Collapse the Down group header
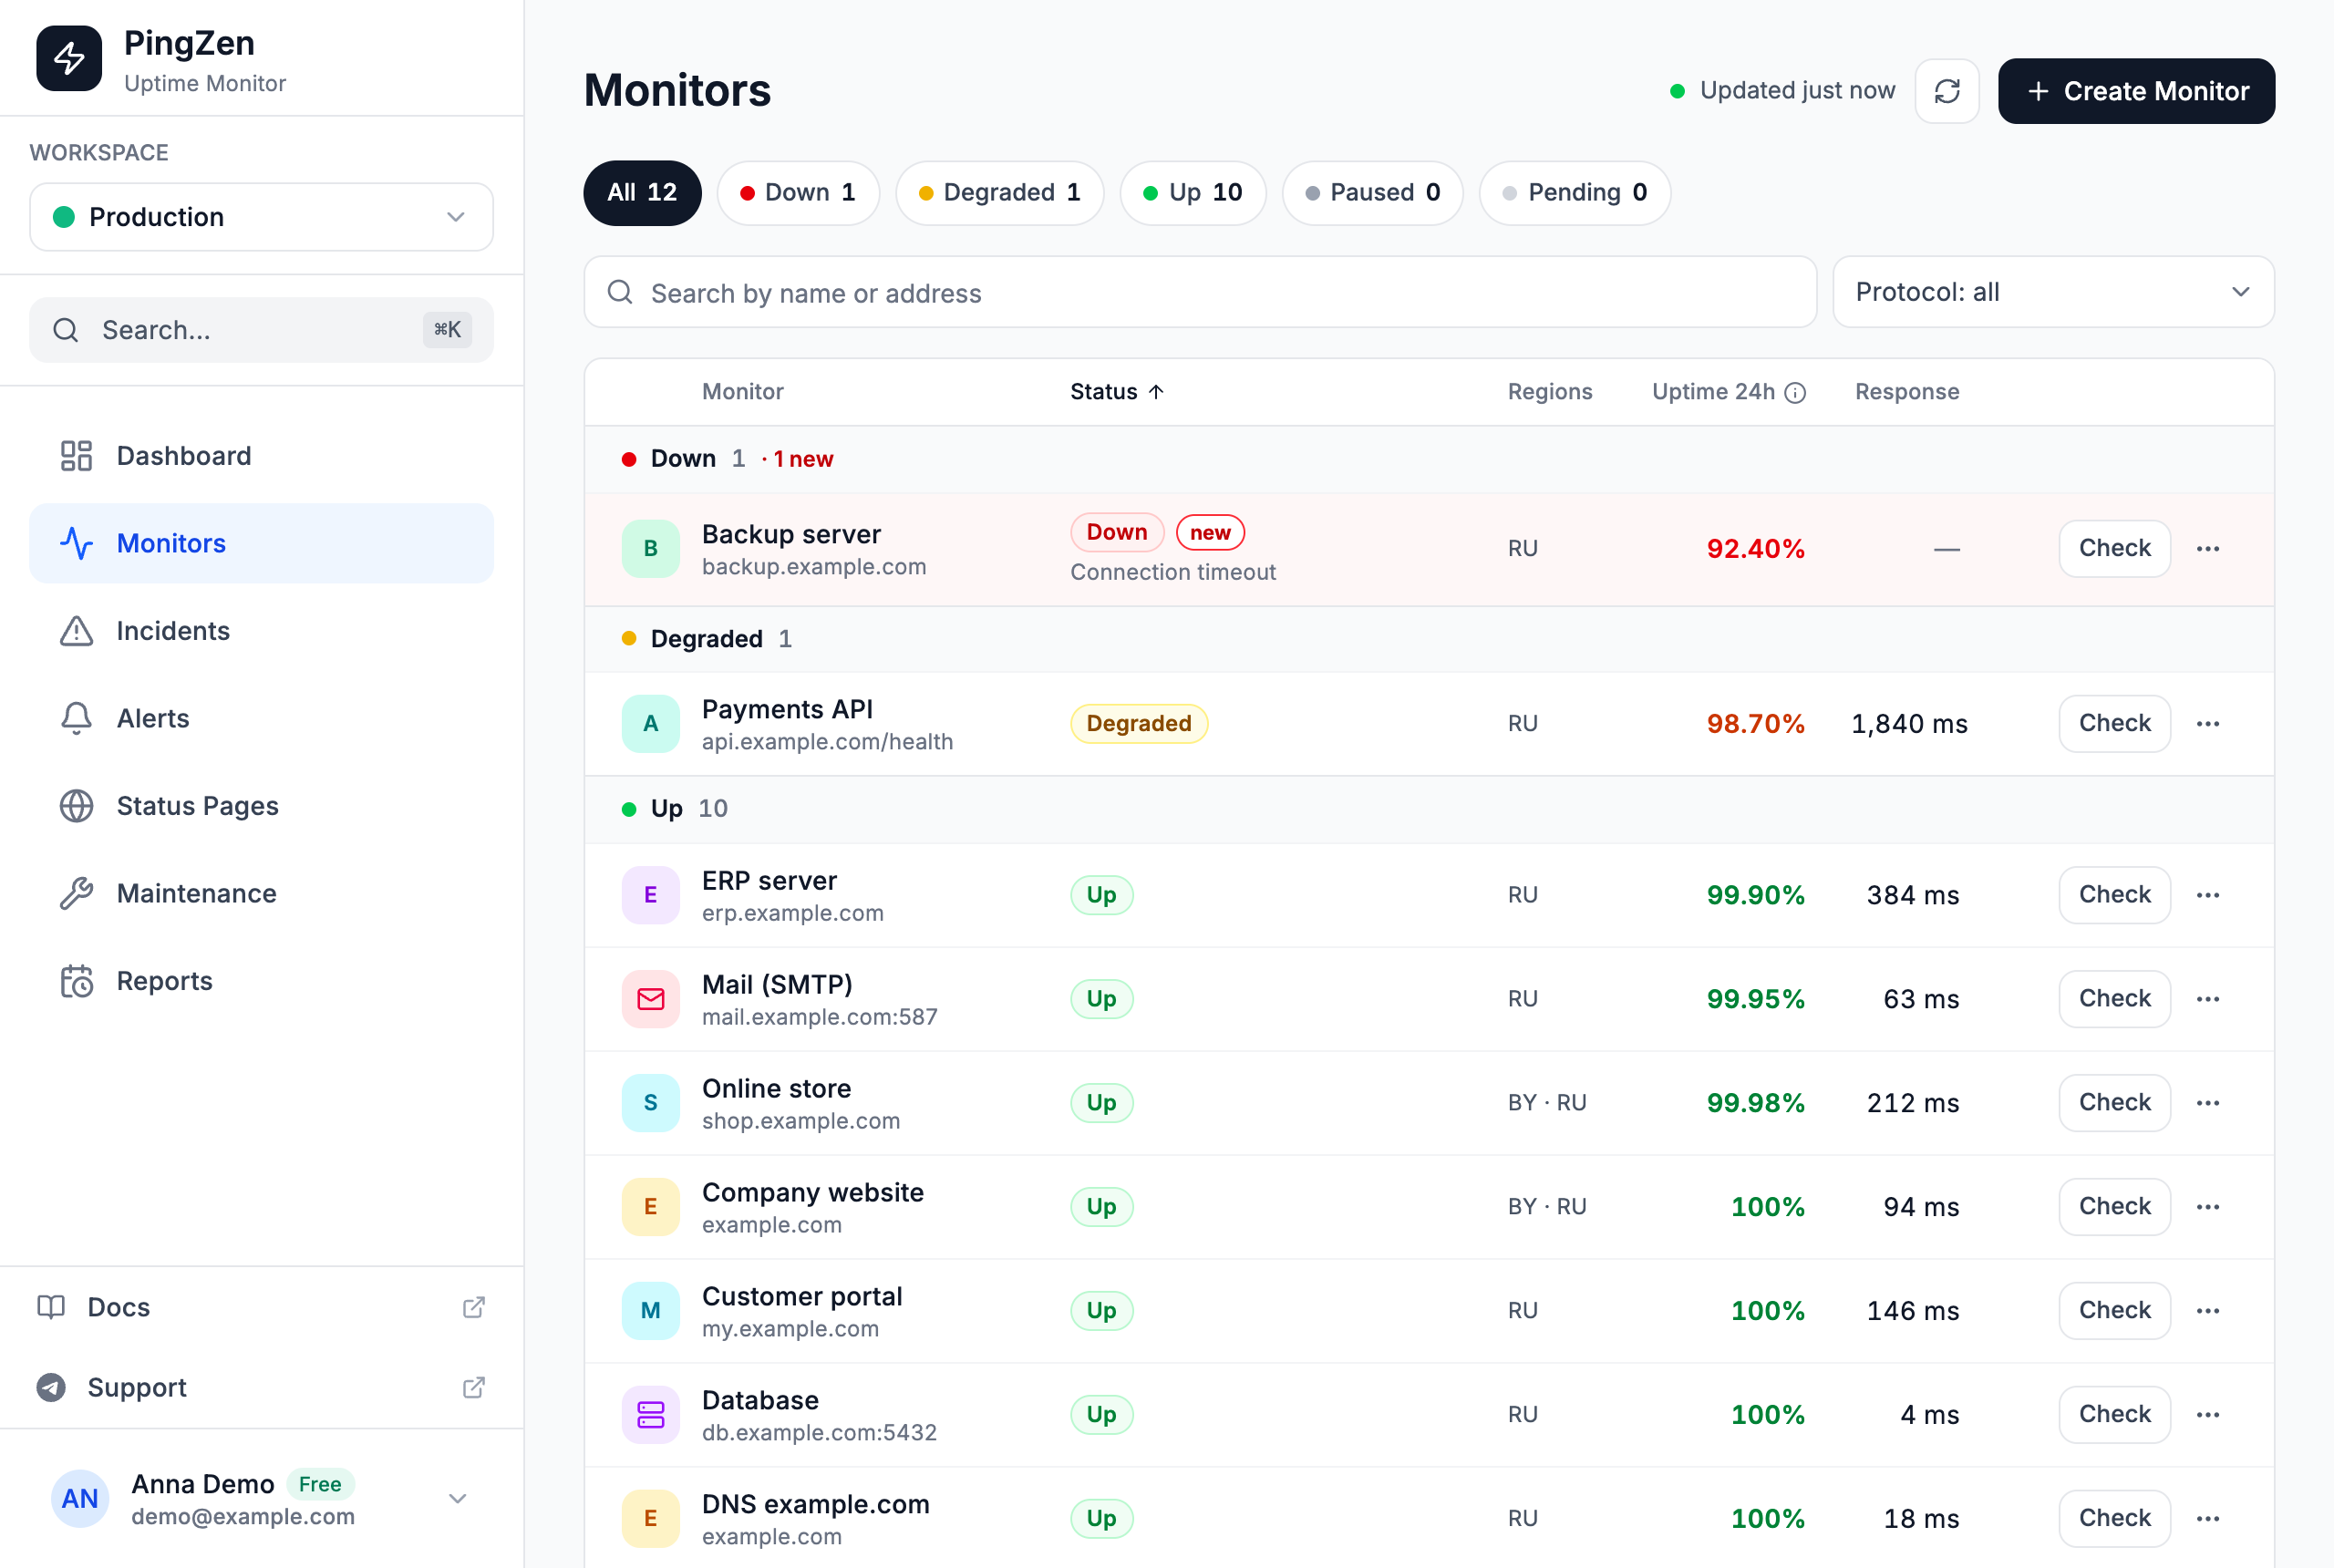 click(1429, 459)
